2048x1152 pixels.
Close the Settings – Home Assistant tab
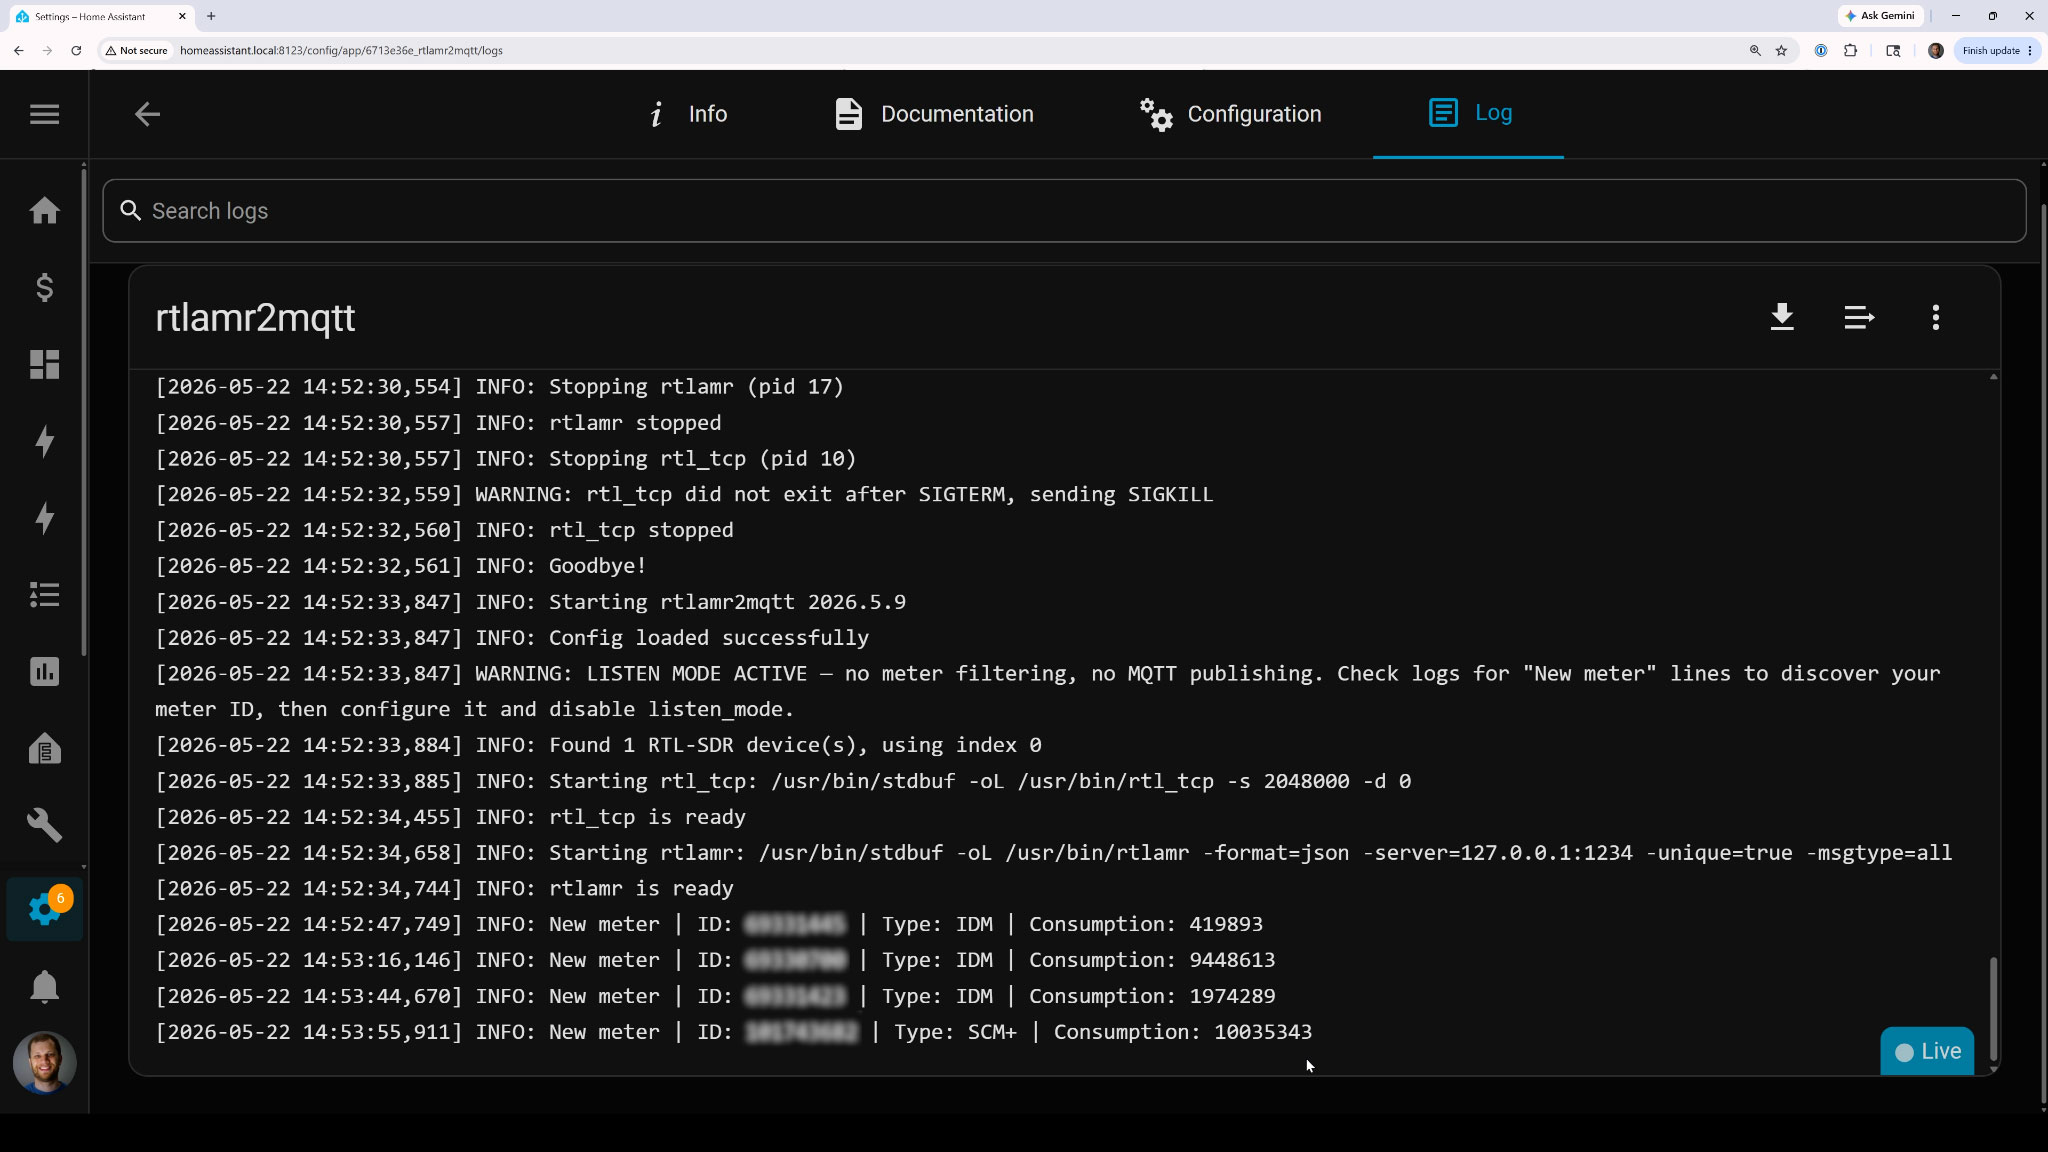click(182, 16)
